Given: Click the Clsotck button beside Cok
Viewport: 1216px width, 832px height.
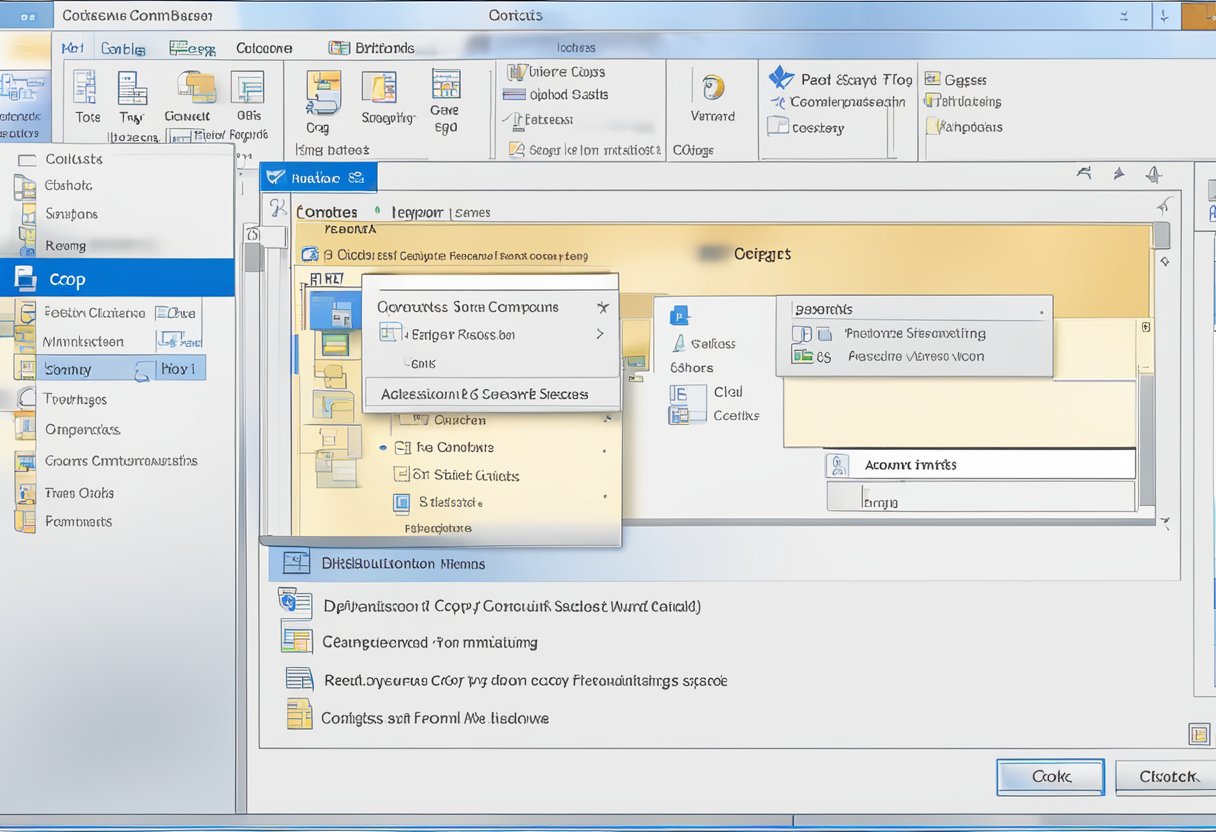Looking at the screenshot, I should click(1166, 776).
